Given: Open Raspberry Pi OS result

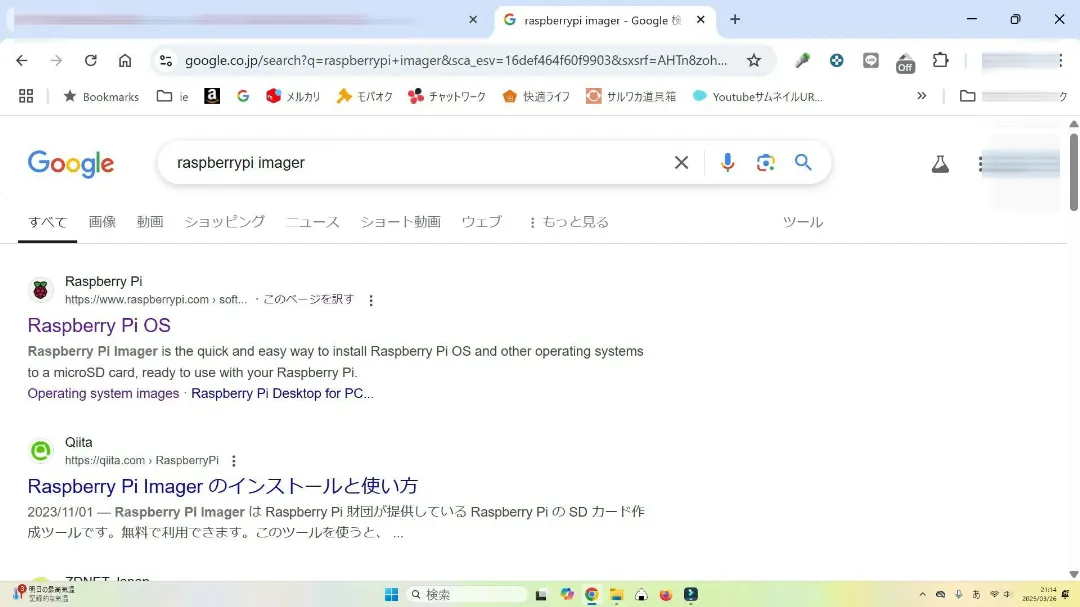Looking at the screenshot, I should 99,325.
